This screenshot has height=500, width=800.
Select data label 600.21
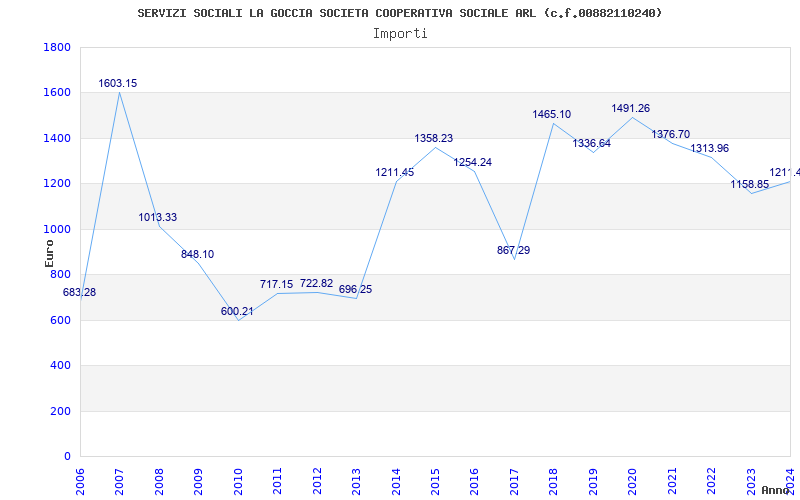[237, 311]
